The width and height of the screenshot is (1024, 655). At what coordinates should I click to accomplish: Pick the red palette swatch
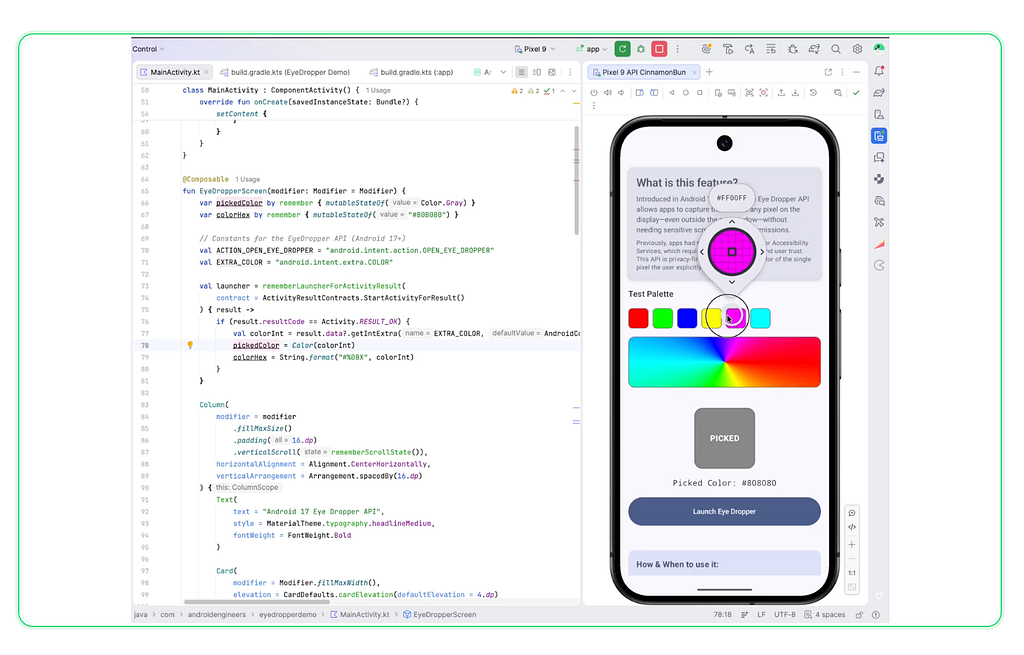tap(638, 318)
